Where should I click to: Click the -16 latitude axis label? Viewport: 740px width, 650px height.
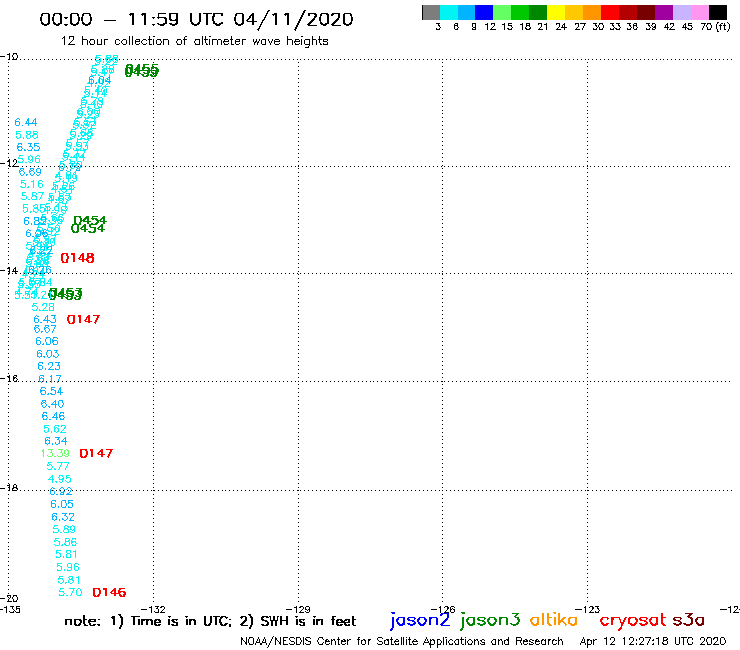click(9, 379)
